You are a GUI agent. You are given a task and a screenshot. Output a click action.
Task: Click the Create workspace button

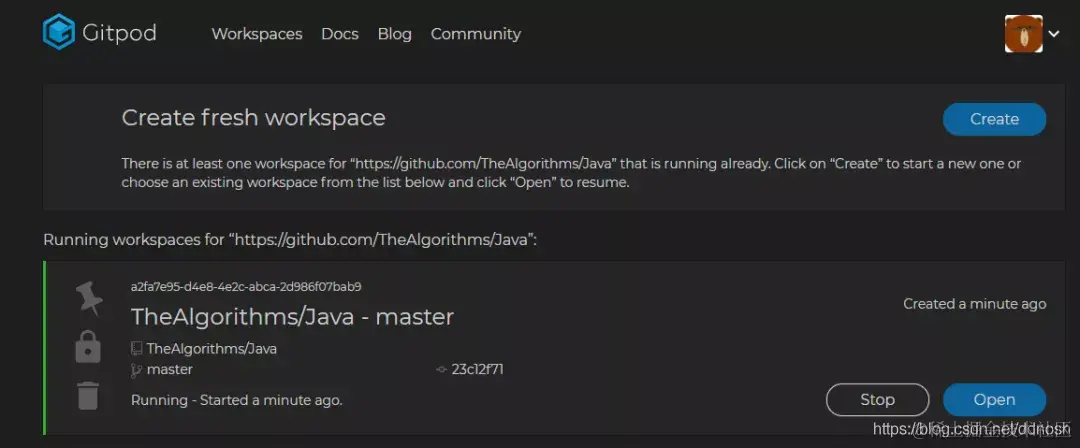point(994,119)
